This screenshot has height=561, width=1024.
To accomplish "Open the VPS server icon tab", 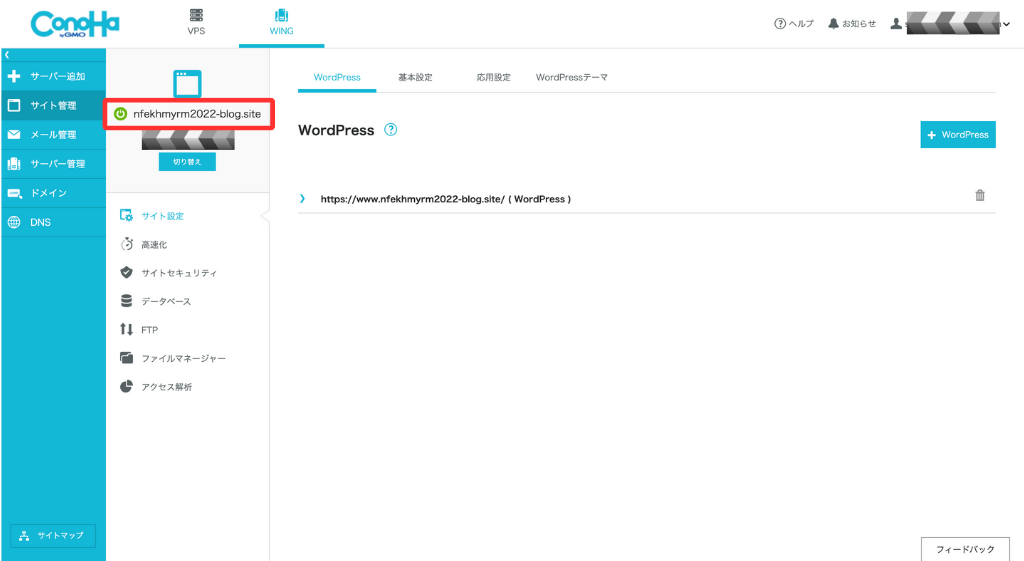I will (196, 22).
